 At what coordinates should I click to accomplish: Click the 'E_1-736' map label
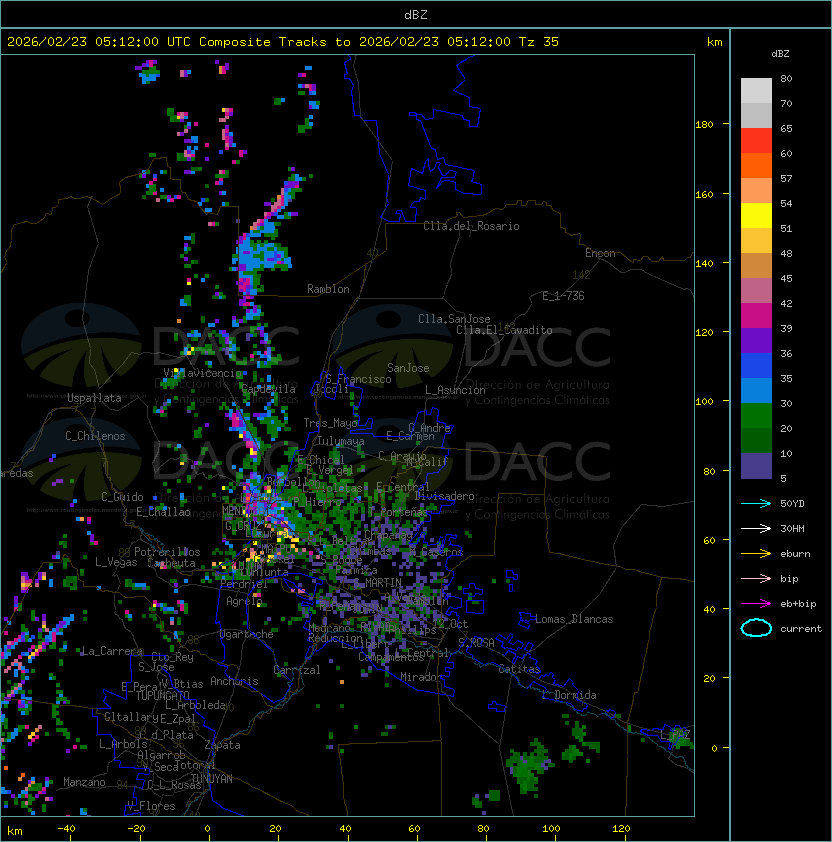563,296
